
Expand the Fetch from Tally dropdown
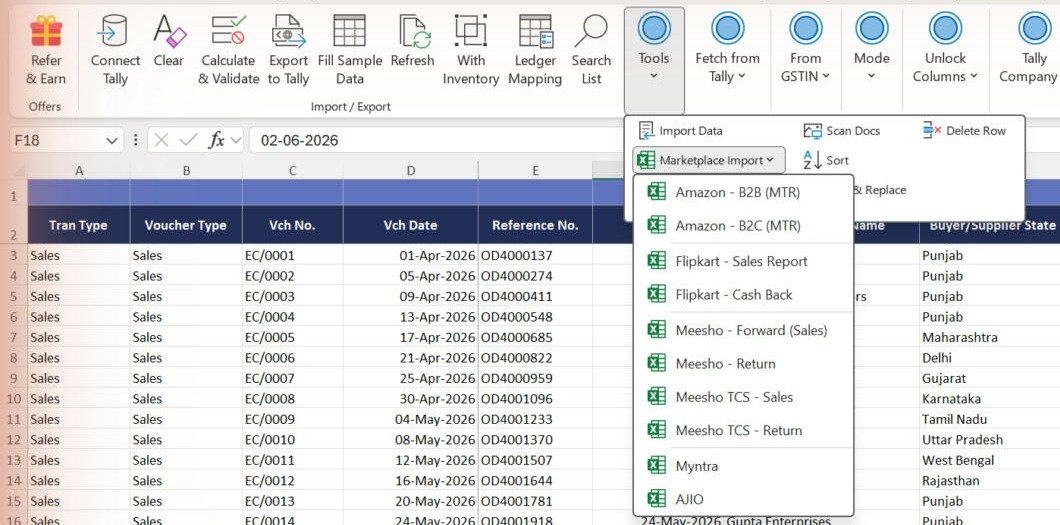(x=727, y=49)
